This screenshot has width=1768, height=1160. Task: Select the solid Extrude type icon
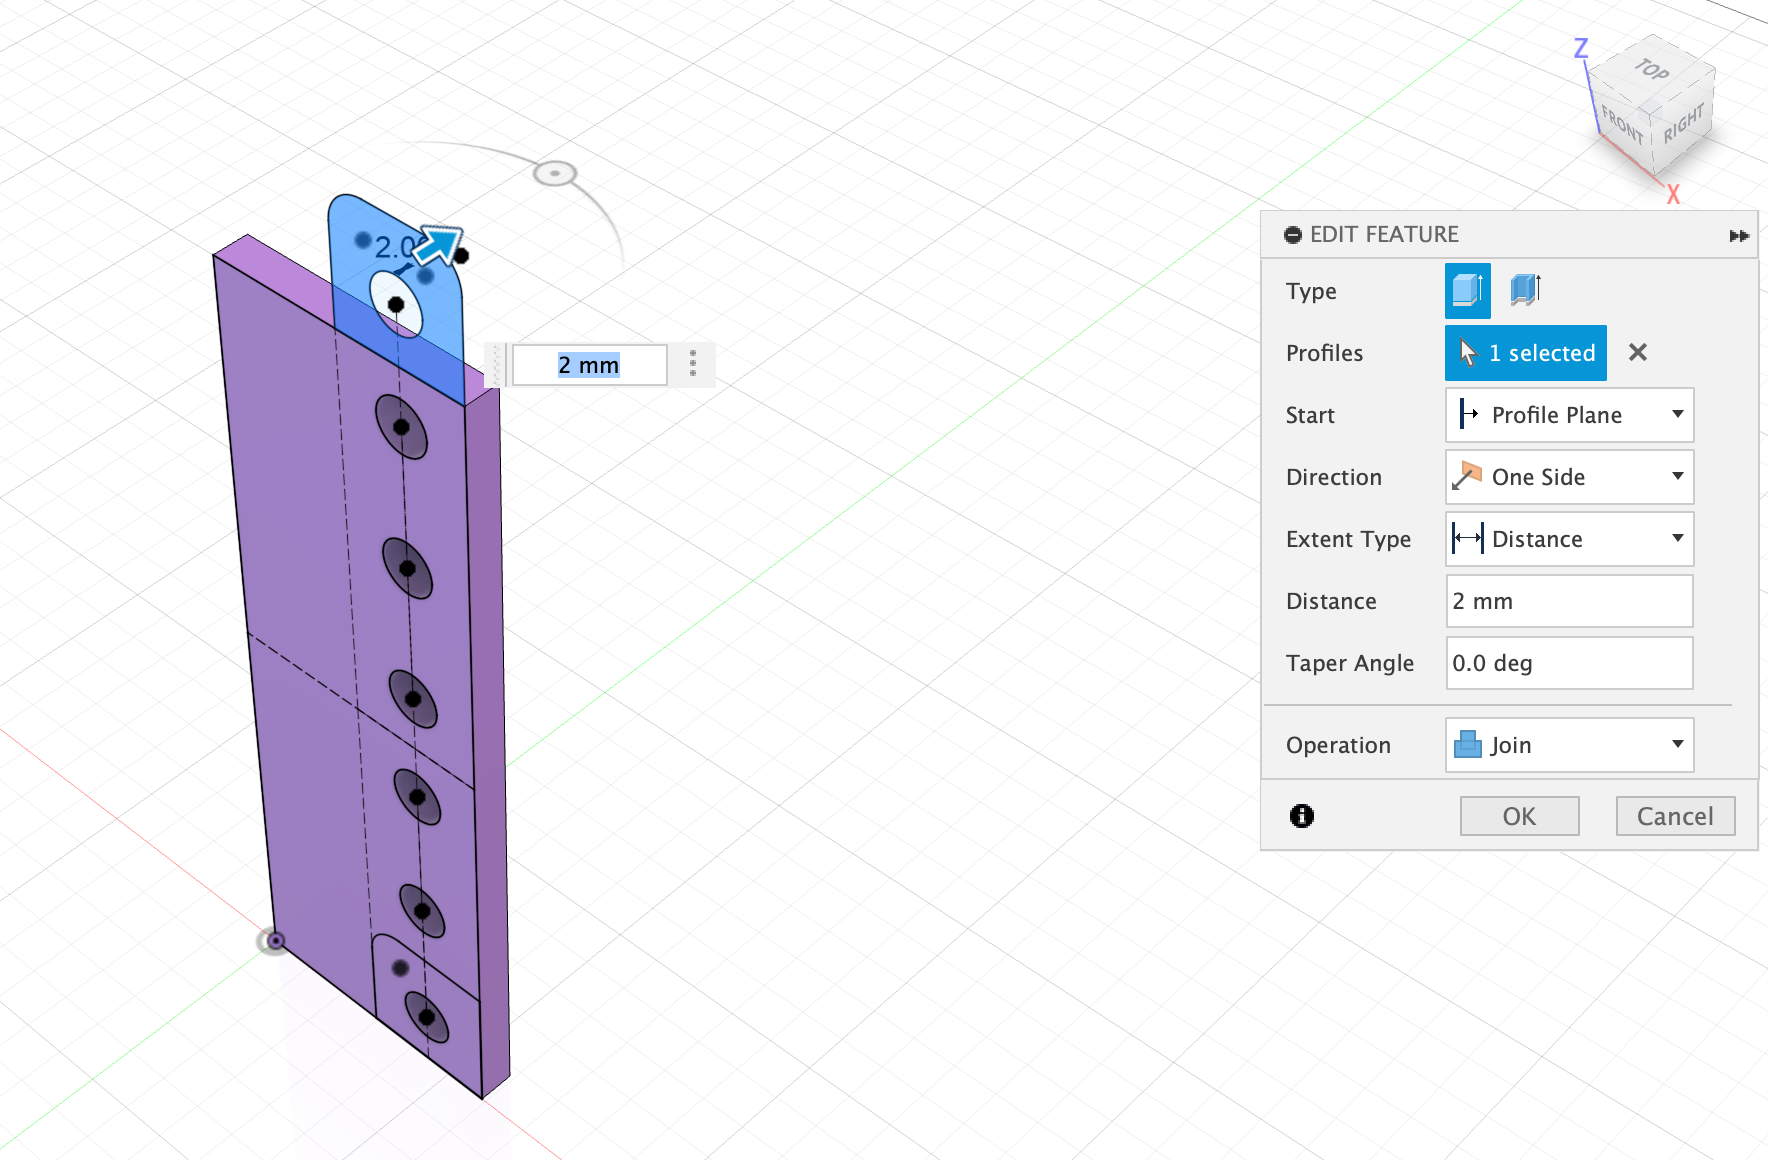coord(1467,291)
